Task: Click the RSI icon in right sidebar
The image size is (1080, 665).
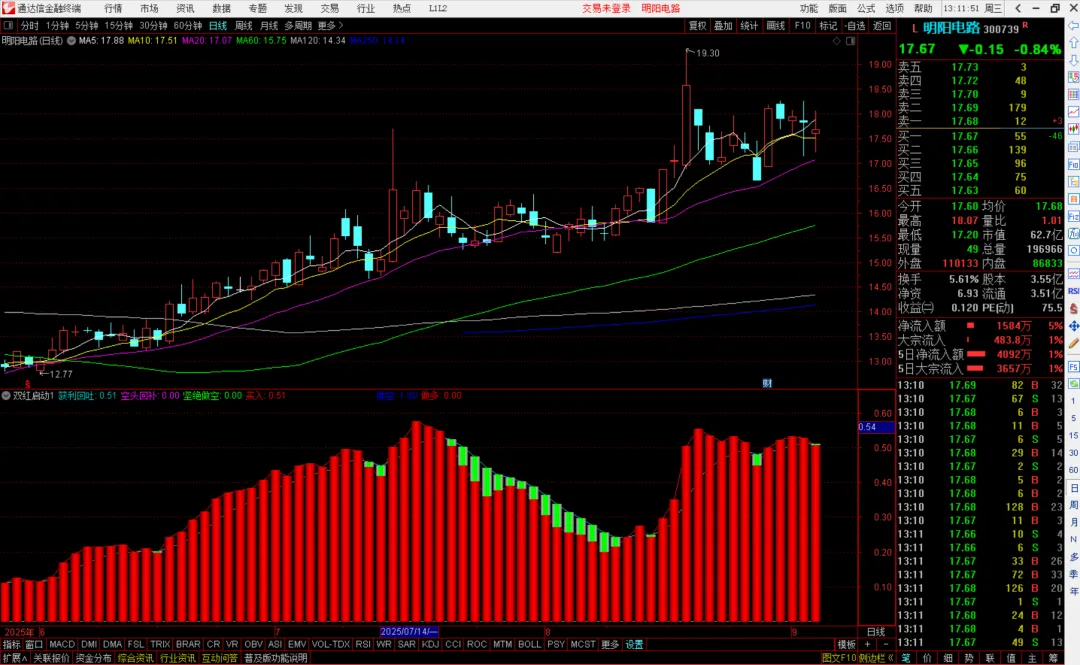Action: point(1074,291)
